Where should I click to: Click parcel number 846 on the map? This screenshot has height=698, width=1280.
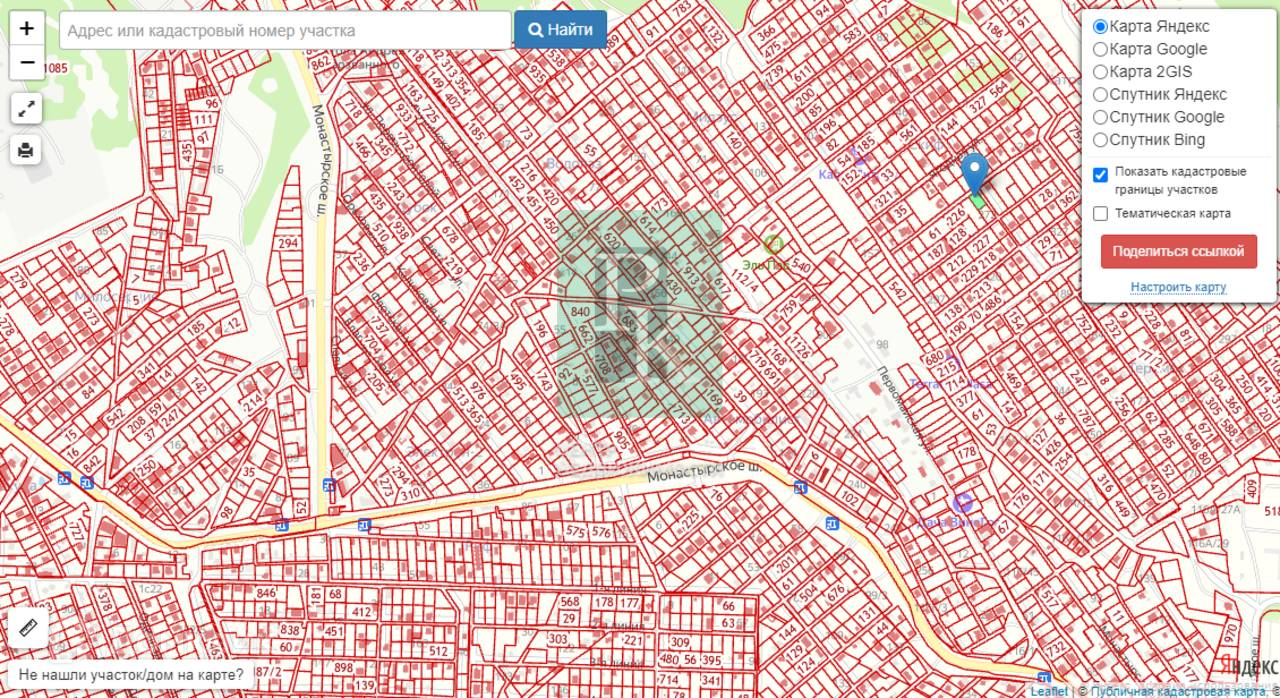coord(266,593)
